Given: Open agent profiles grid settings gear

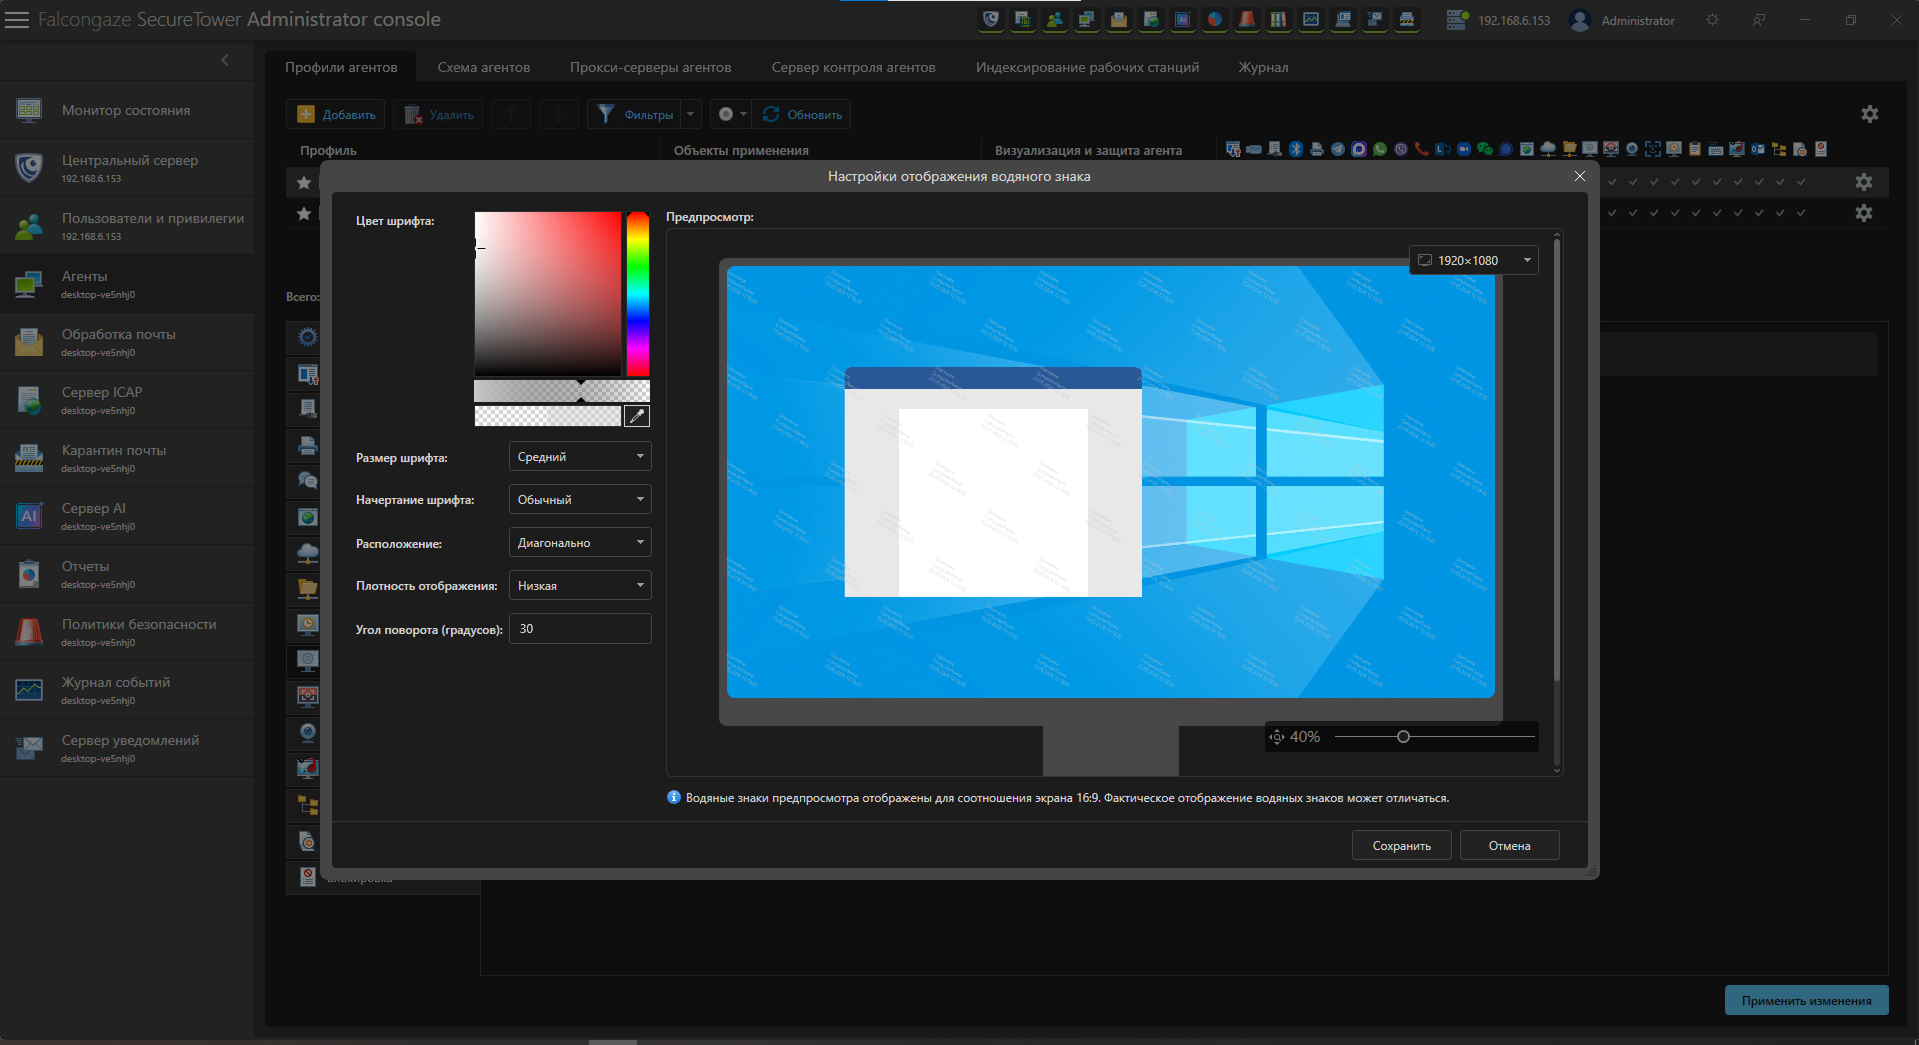Looking at the screenshot, I should pyautogui.click(x=1869, y=114).
